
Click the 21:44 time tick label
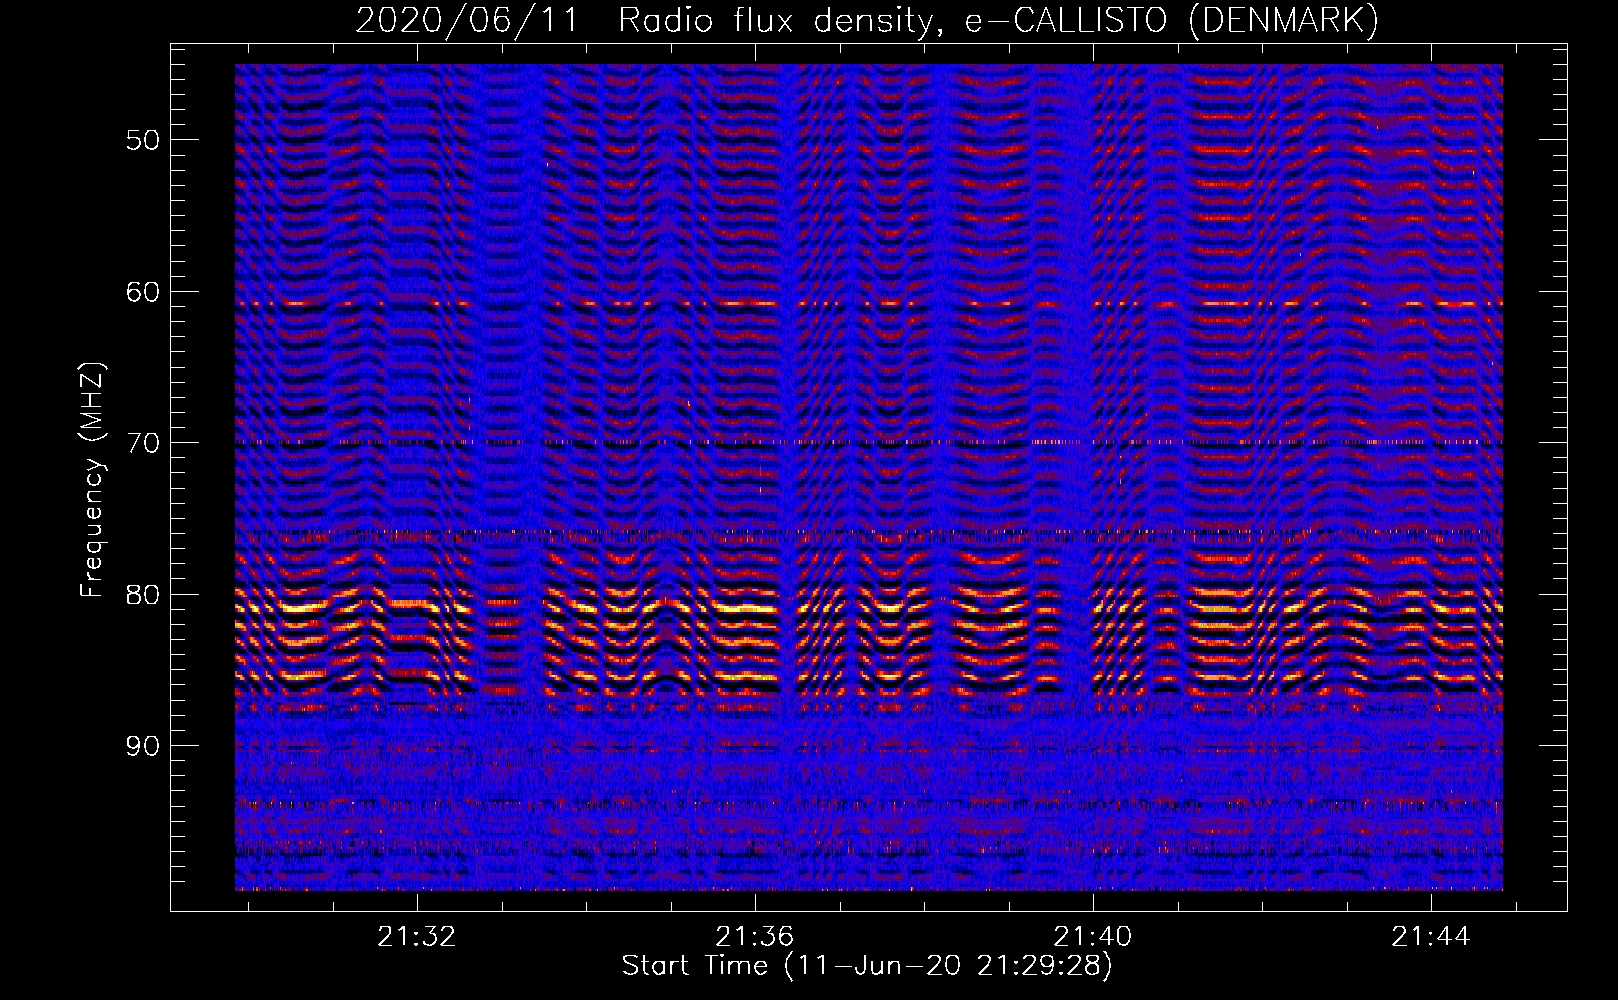[1431, 936]
